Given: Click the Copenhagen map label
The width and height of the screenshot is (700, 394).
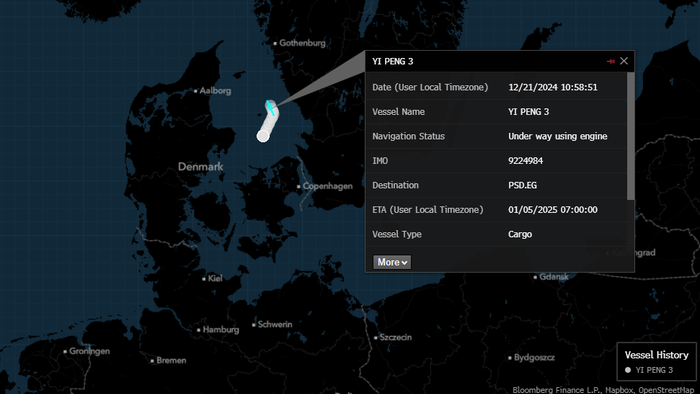Looking at the screenshot, I should point(327,186).
